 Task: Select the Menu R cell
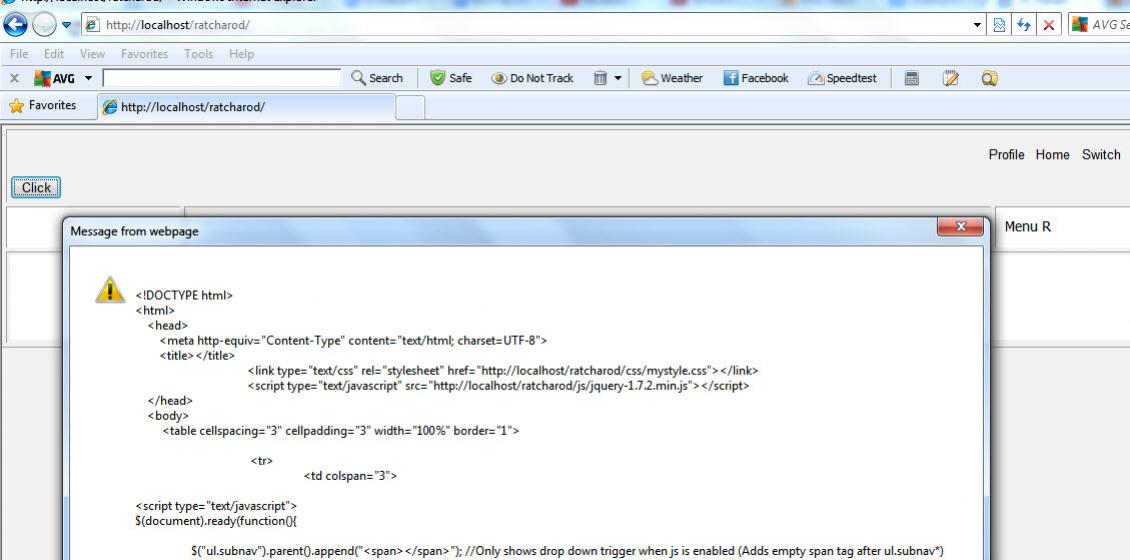(x=1062, y=227)
